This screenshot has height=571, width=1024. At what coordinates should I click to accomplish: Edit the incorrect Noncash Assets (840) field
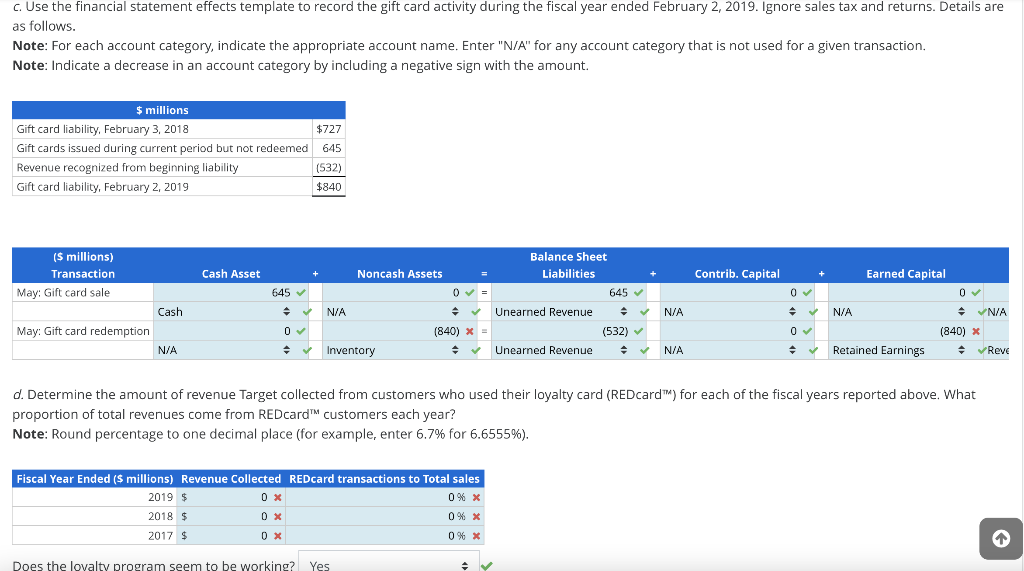pos(392,331)
